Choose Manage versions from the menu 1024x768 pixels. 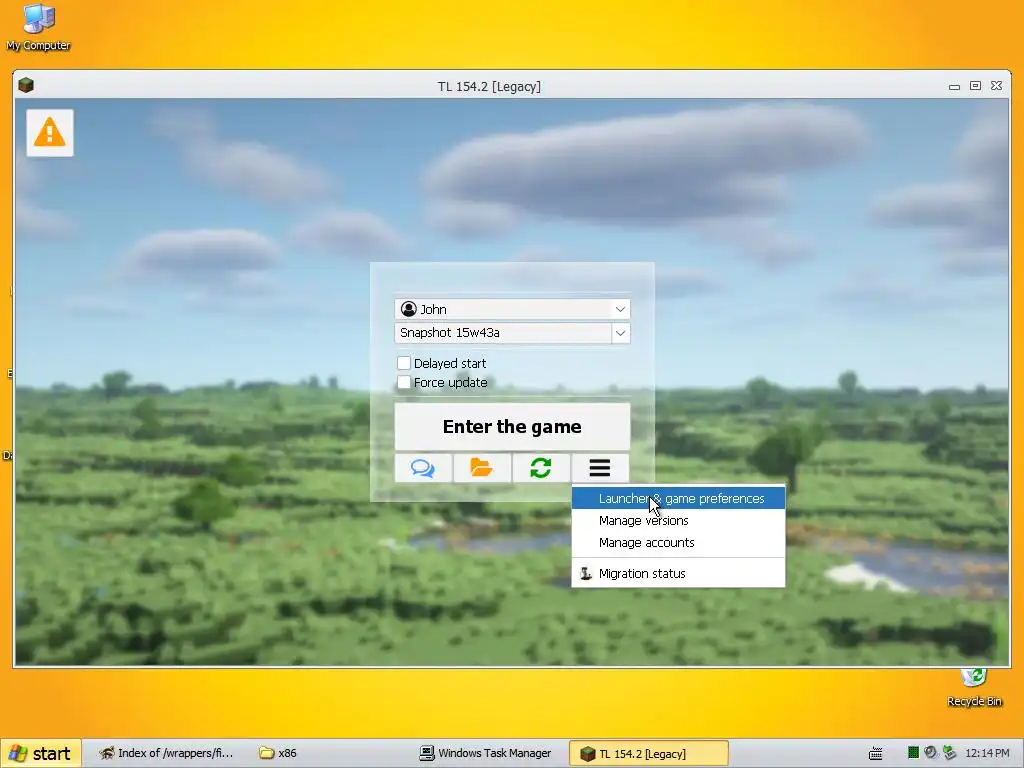(679, 520)
